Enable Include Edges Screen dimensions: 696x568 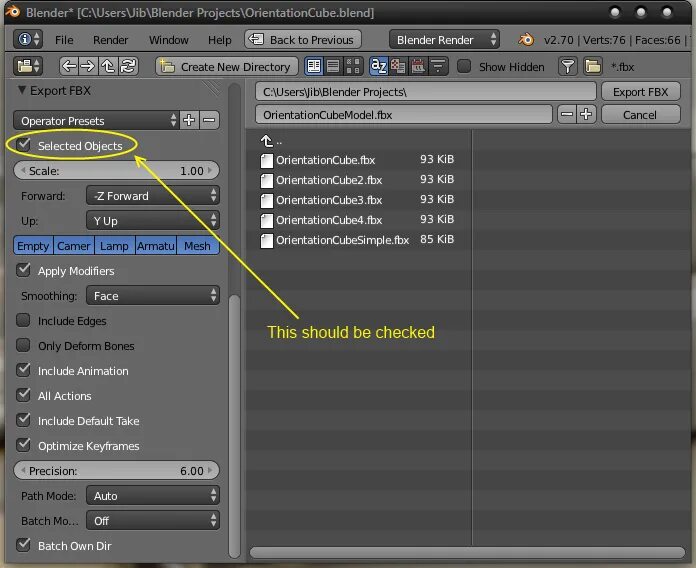click(23, 320)
